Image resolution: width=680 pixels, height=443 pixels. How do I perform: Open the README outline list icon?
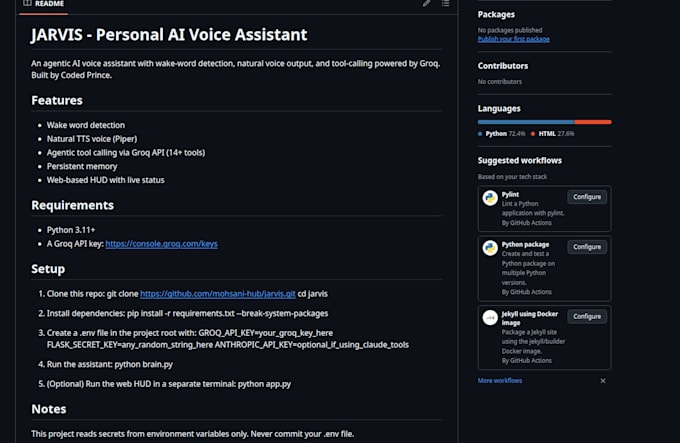coord(445,3)
